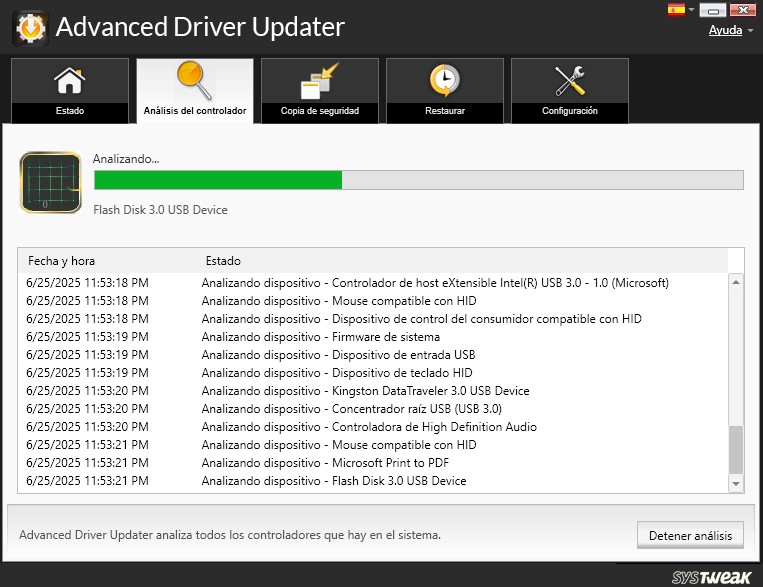Click the Advanced Driver Updater title text
This screenshot has height=587, width=763.
[200, 27]
